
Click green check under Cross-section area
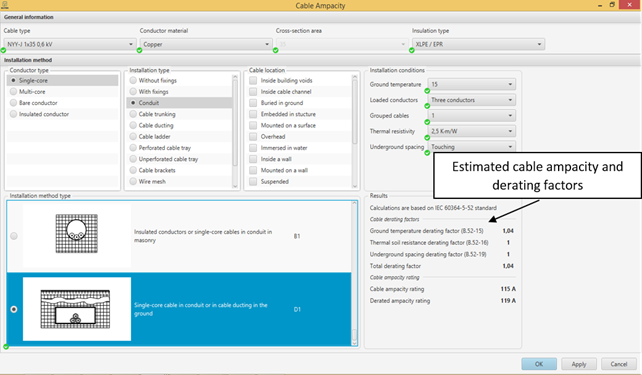pyautogui.click(x=276, y=50)
